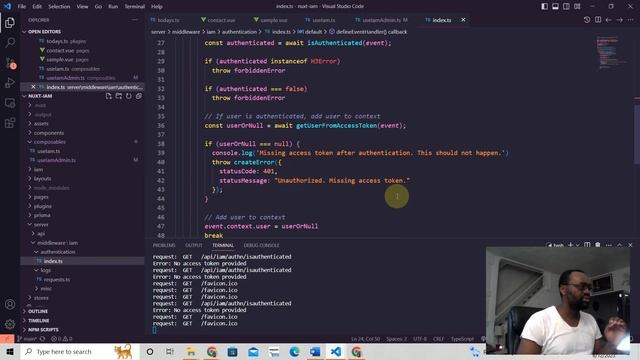The image size is (640, 360).
Task: Refresh the NUXT-IAM explorer tree
Action: (x=129, y=96)
